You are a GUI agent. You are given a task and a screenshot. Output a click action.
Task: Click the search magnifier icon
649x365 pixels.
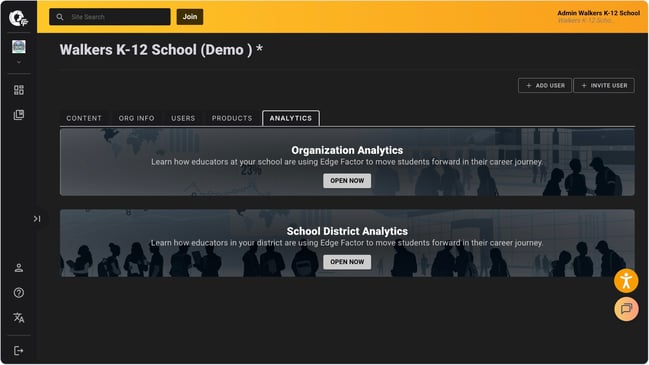click(x=60, y=17)
